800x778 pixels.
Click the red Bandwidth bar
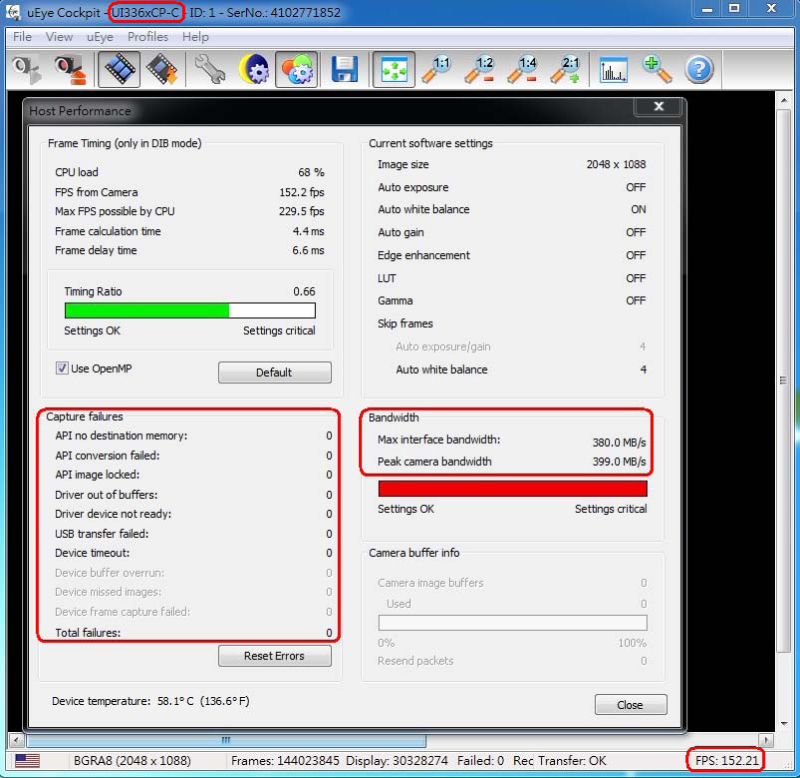coord(512,489)
